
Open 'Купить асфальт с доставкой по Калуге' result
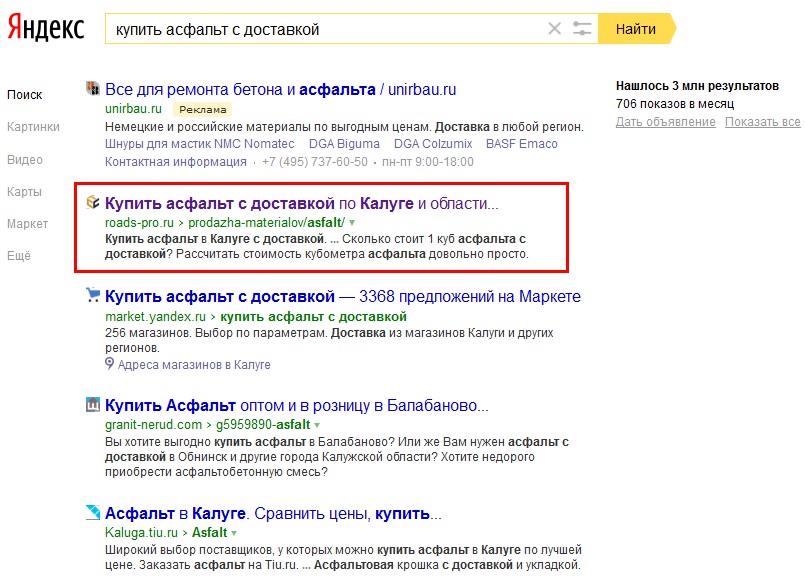(x=302, y=203)
